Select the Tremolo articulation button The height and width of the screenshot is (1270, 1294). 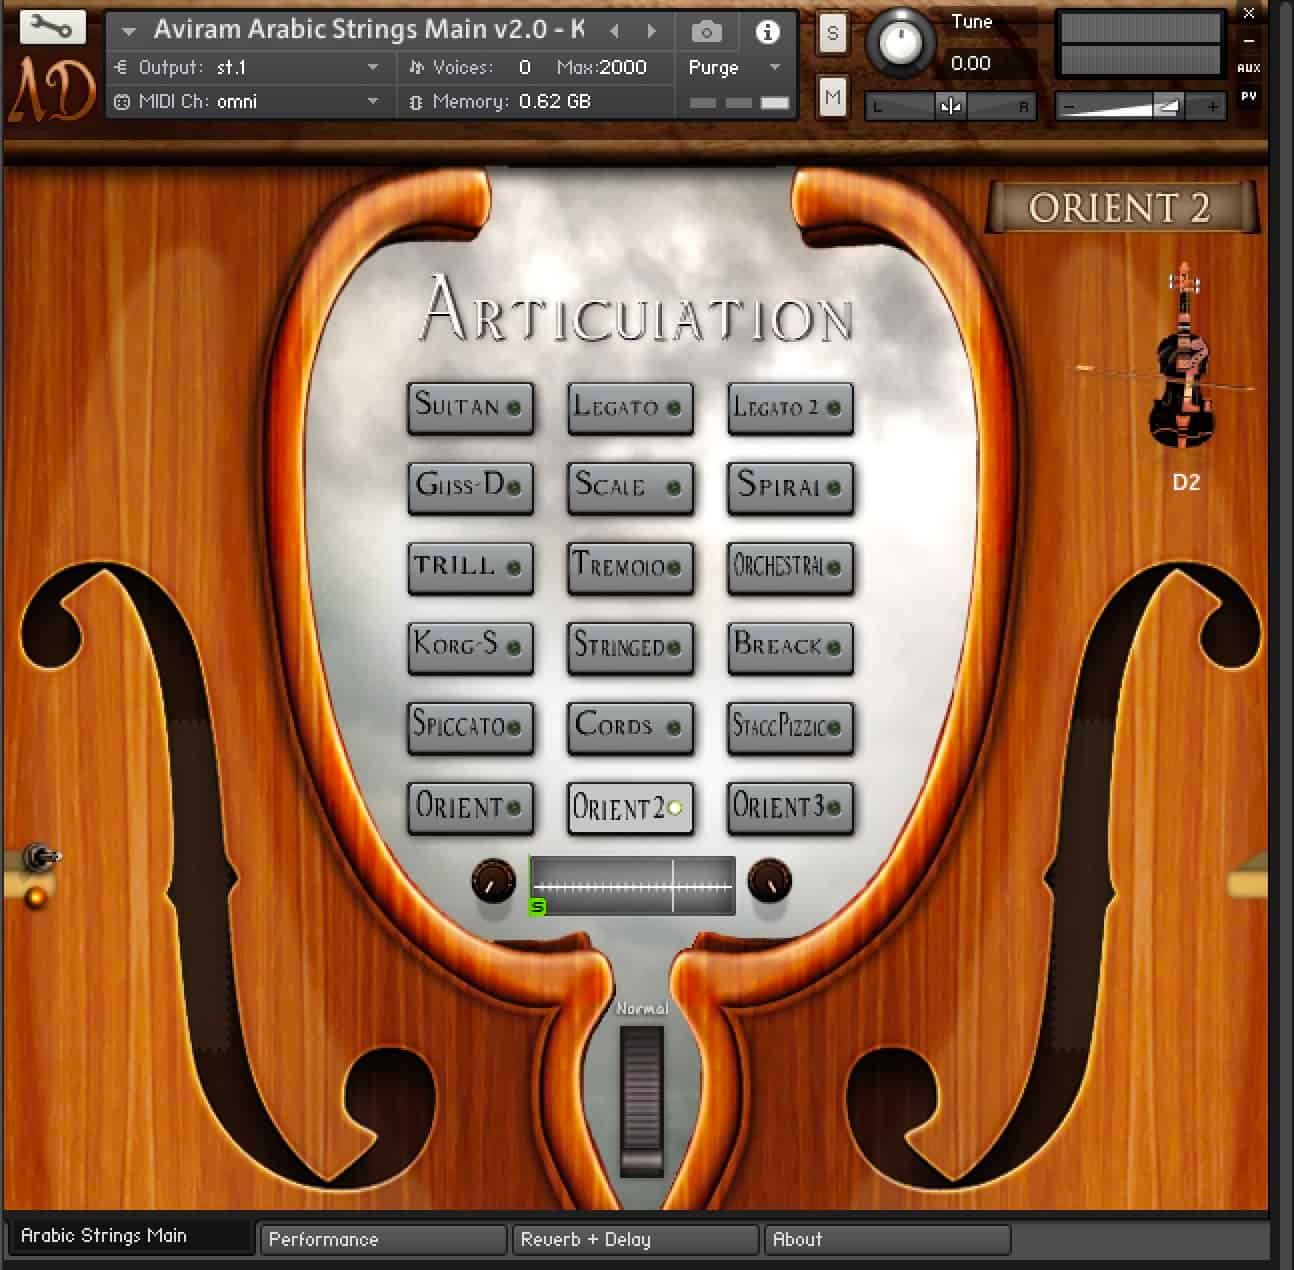tap(630, 567)
